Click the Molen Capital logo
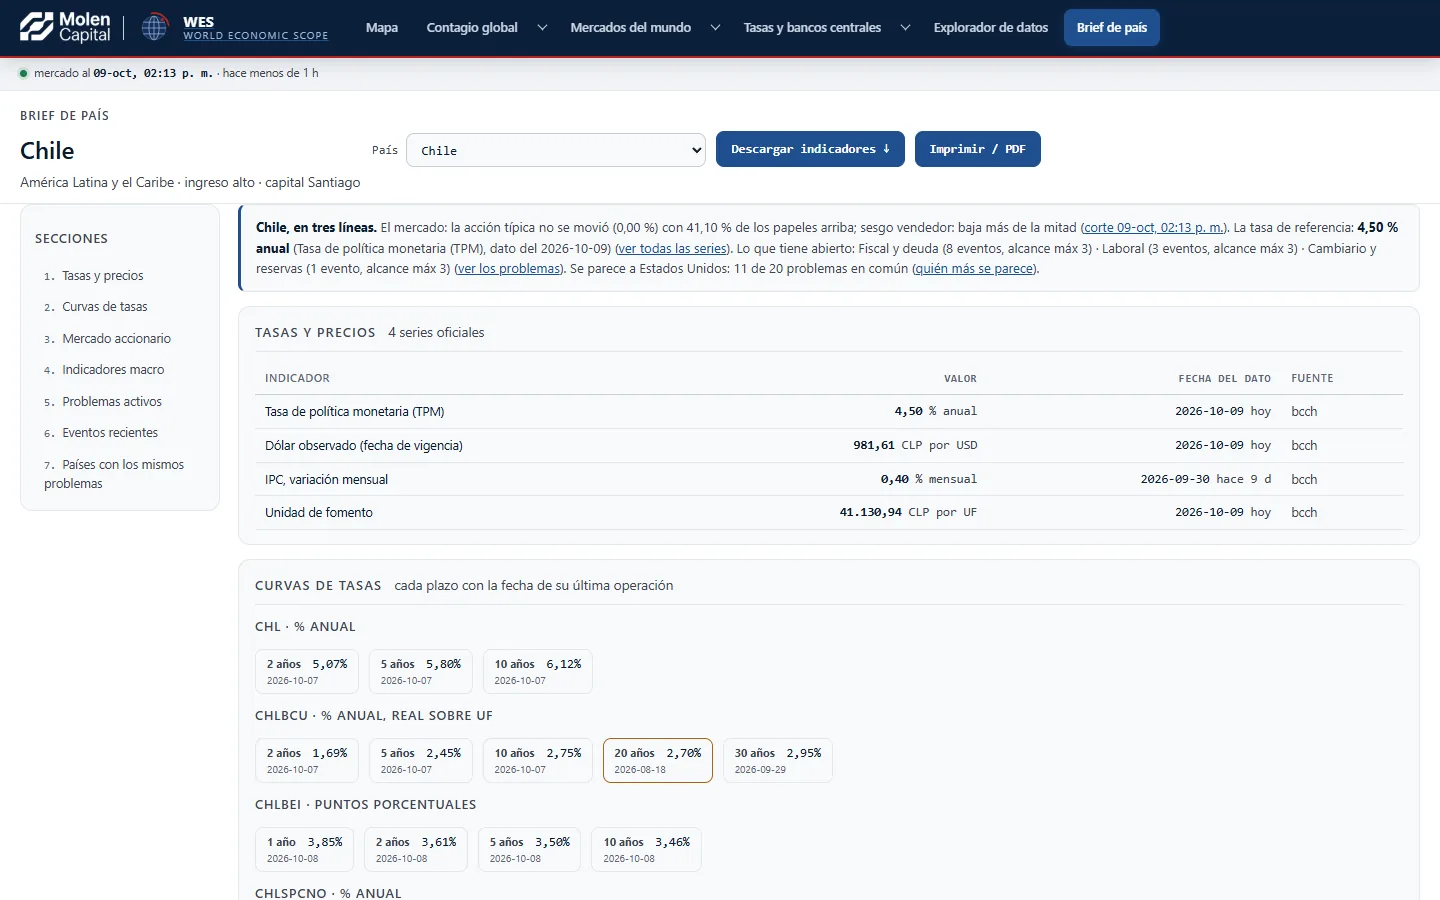The image size is (1440, 900). tap(65, 27)
